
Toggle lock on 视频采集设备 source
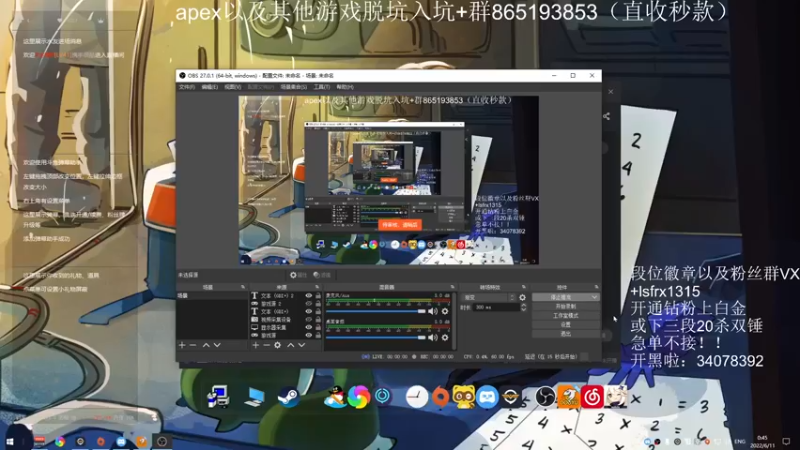point(318,319)
